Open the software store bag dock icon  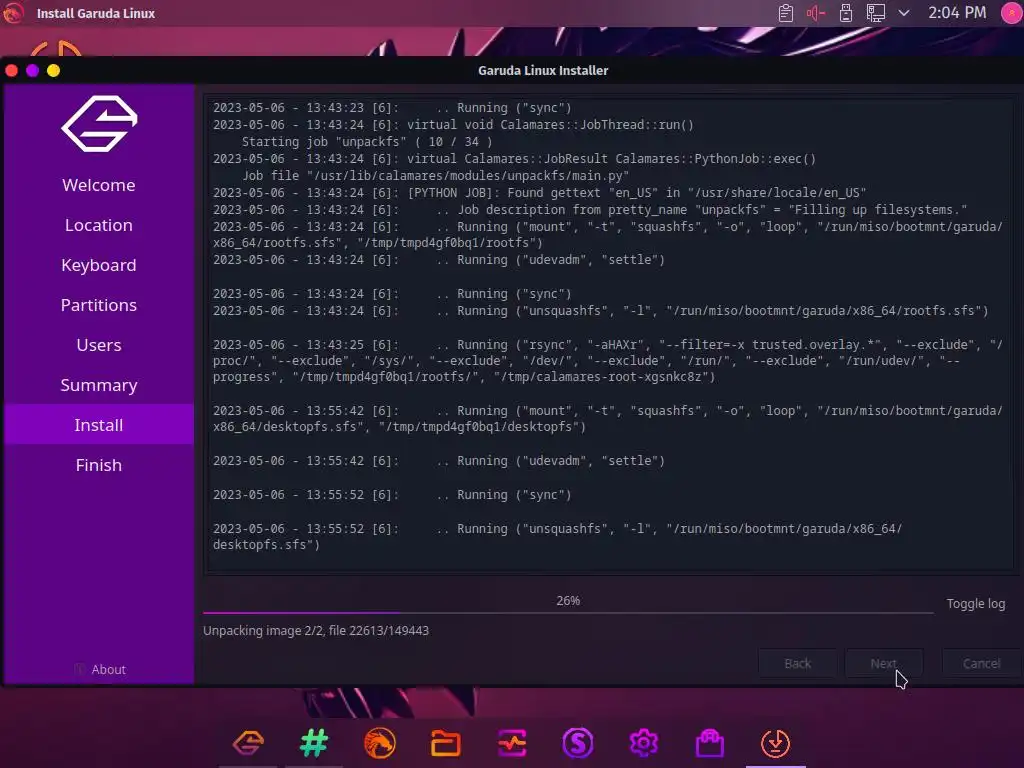[710, 743]
